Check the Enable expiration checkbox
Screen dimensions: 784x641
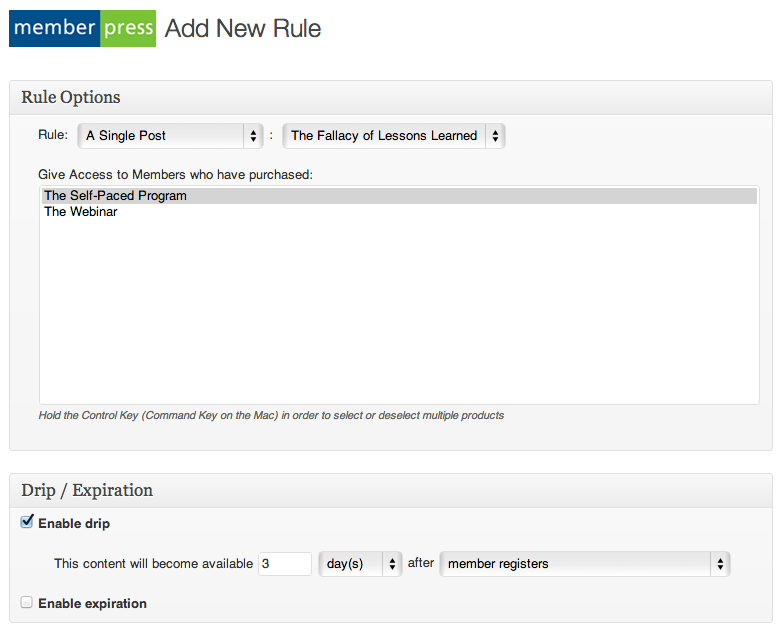27,603
